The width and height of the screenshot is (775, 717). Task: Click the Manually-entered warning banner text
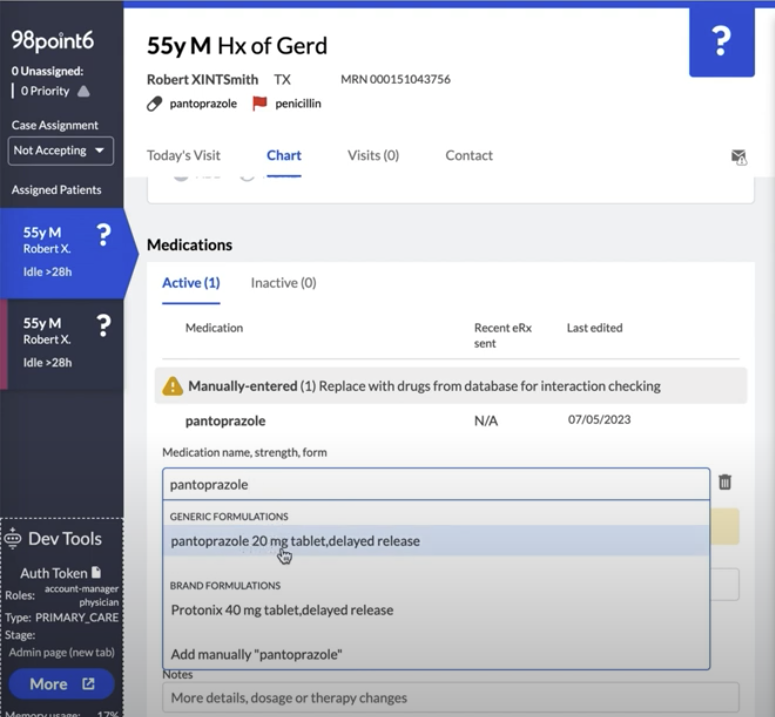click(424, 386)
